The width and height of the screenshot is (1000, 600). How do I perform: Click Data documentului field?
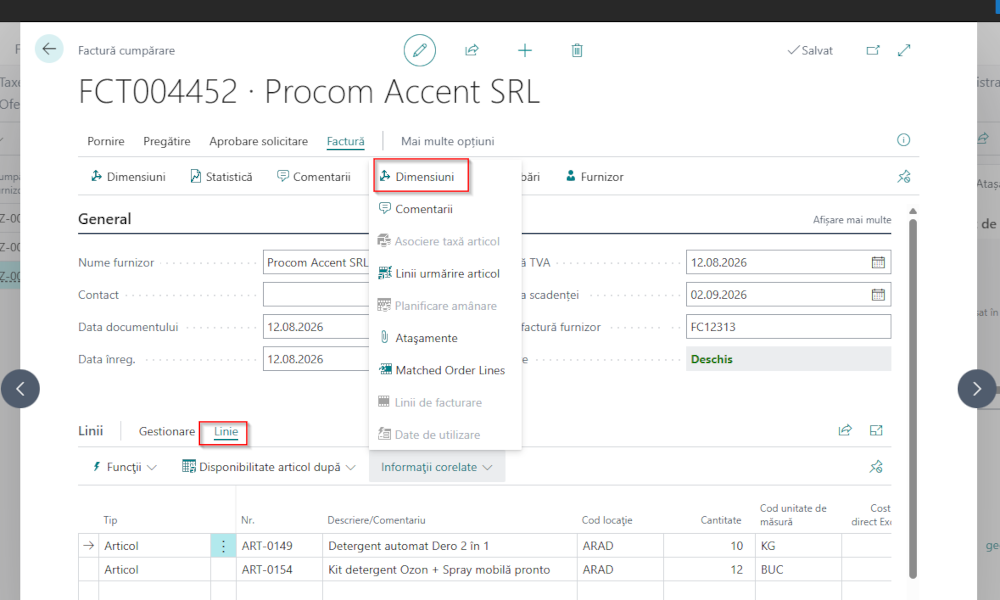[316, 326]
